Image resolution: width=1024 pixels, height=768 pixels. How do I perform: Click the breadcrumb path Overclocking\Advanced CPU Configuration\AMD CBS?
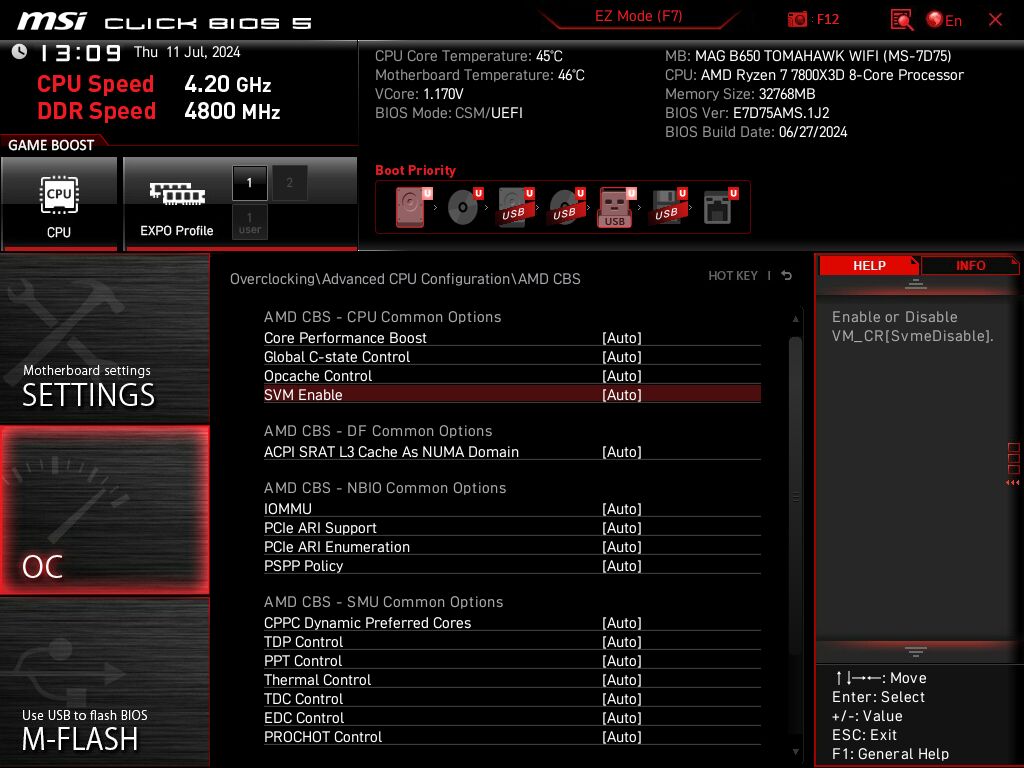point(405,279)
